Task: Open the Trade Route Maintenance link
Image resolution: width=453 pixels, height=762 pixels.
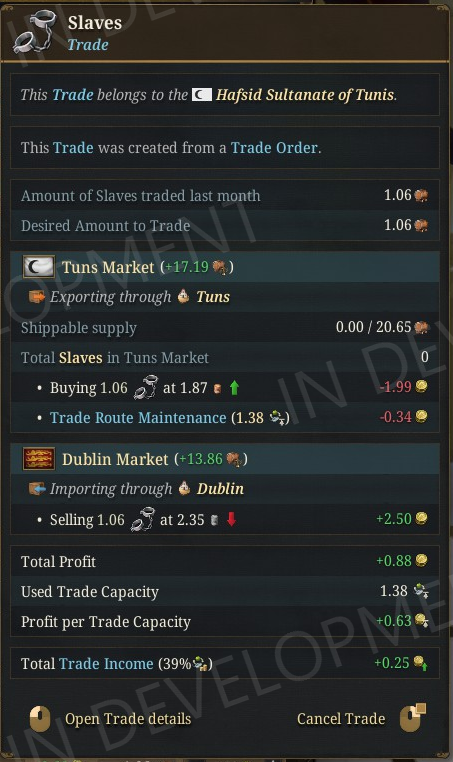Action: tap(138, 417)
